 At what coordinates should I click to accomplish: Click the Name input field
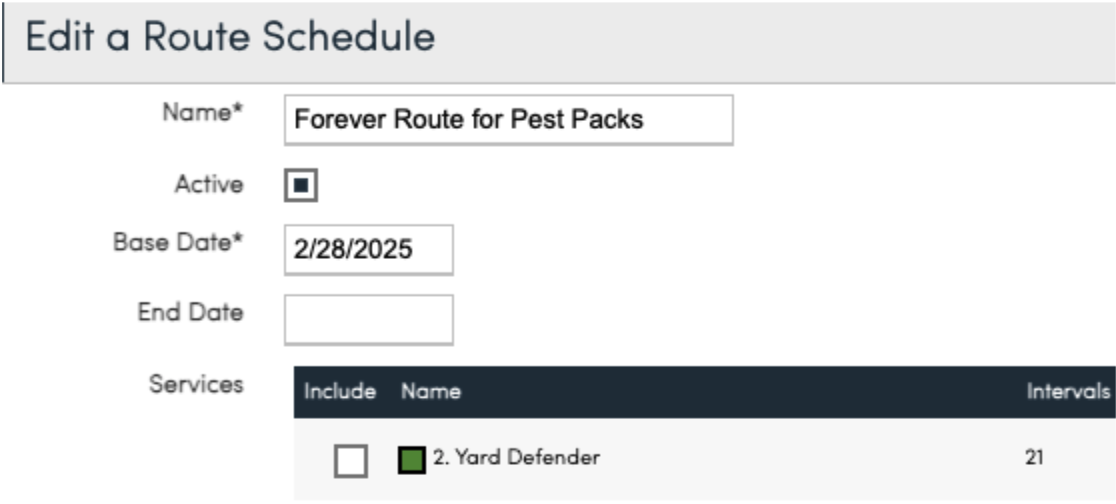tap(508, 120)
